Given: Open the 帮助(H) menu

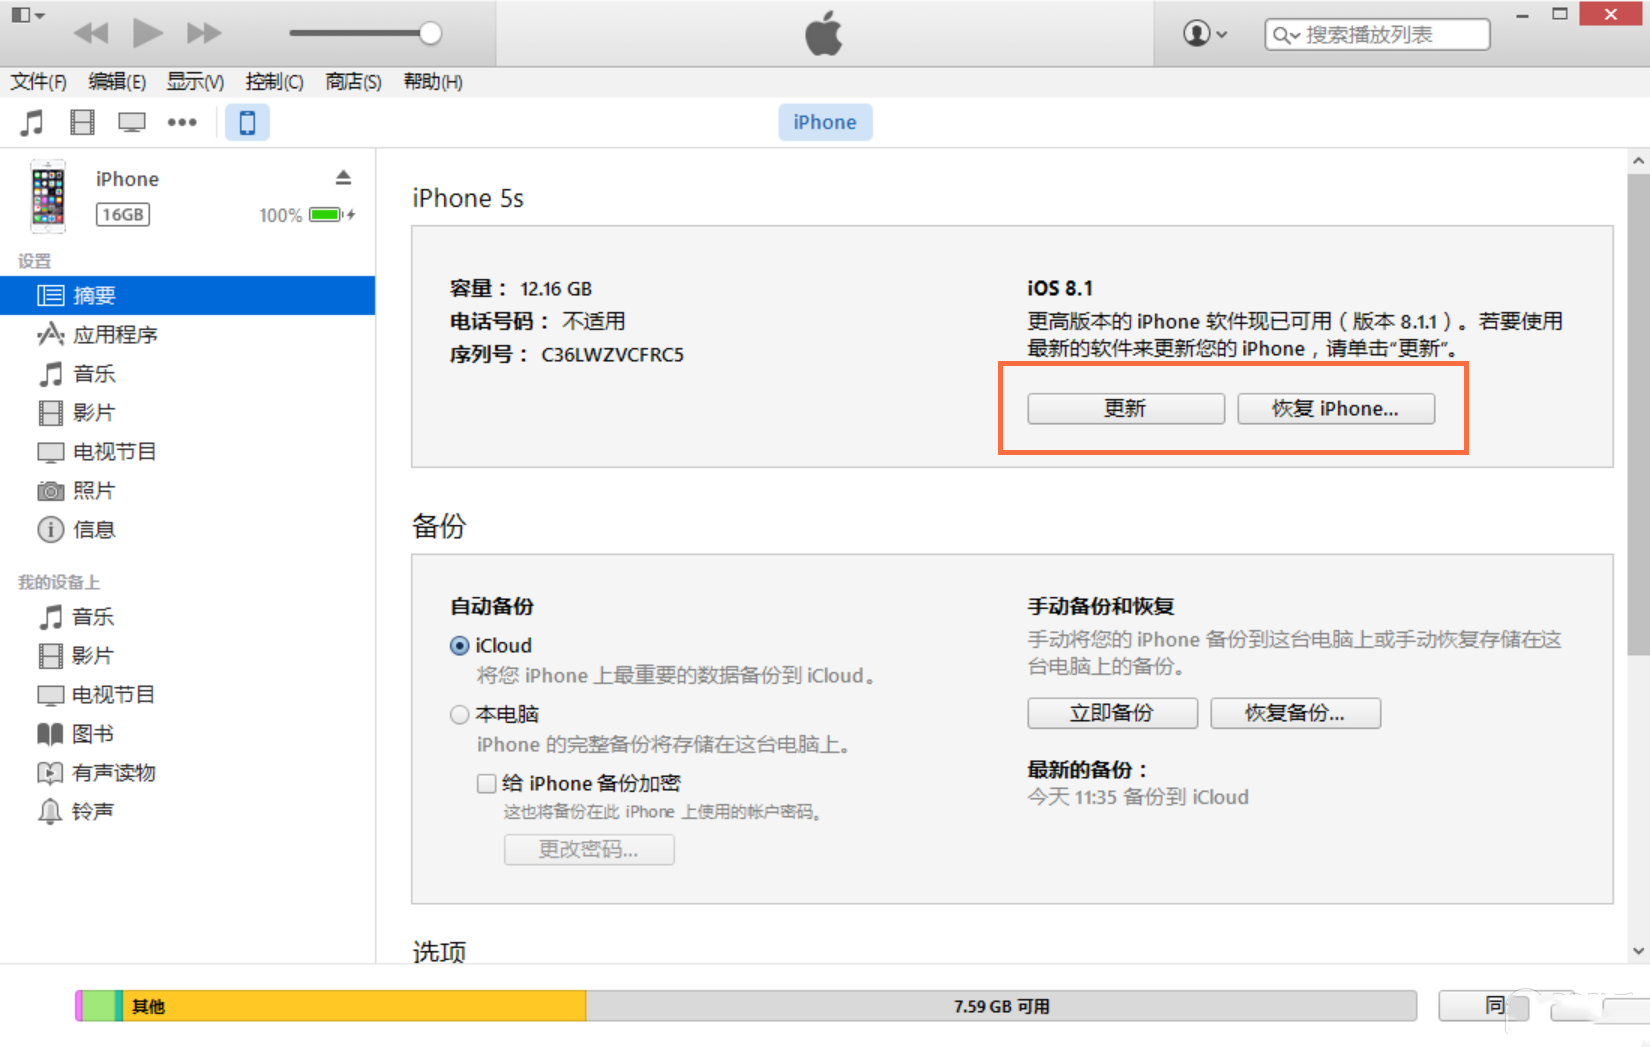Looking at the screenshot, I should click(x=433, y=82).
